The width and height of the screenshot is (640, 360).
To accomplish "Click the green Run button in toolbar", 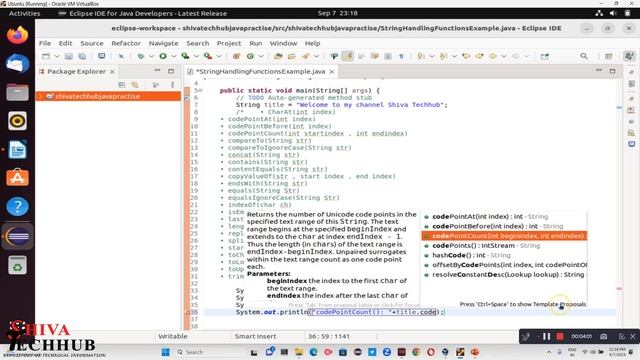I will [x=163, y=56].
